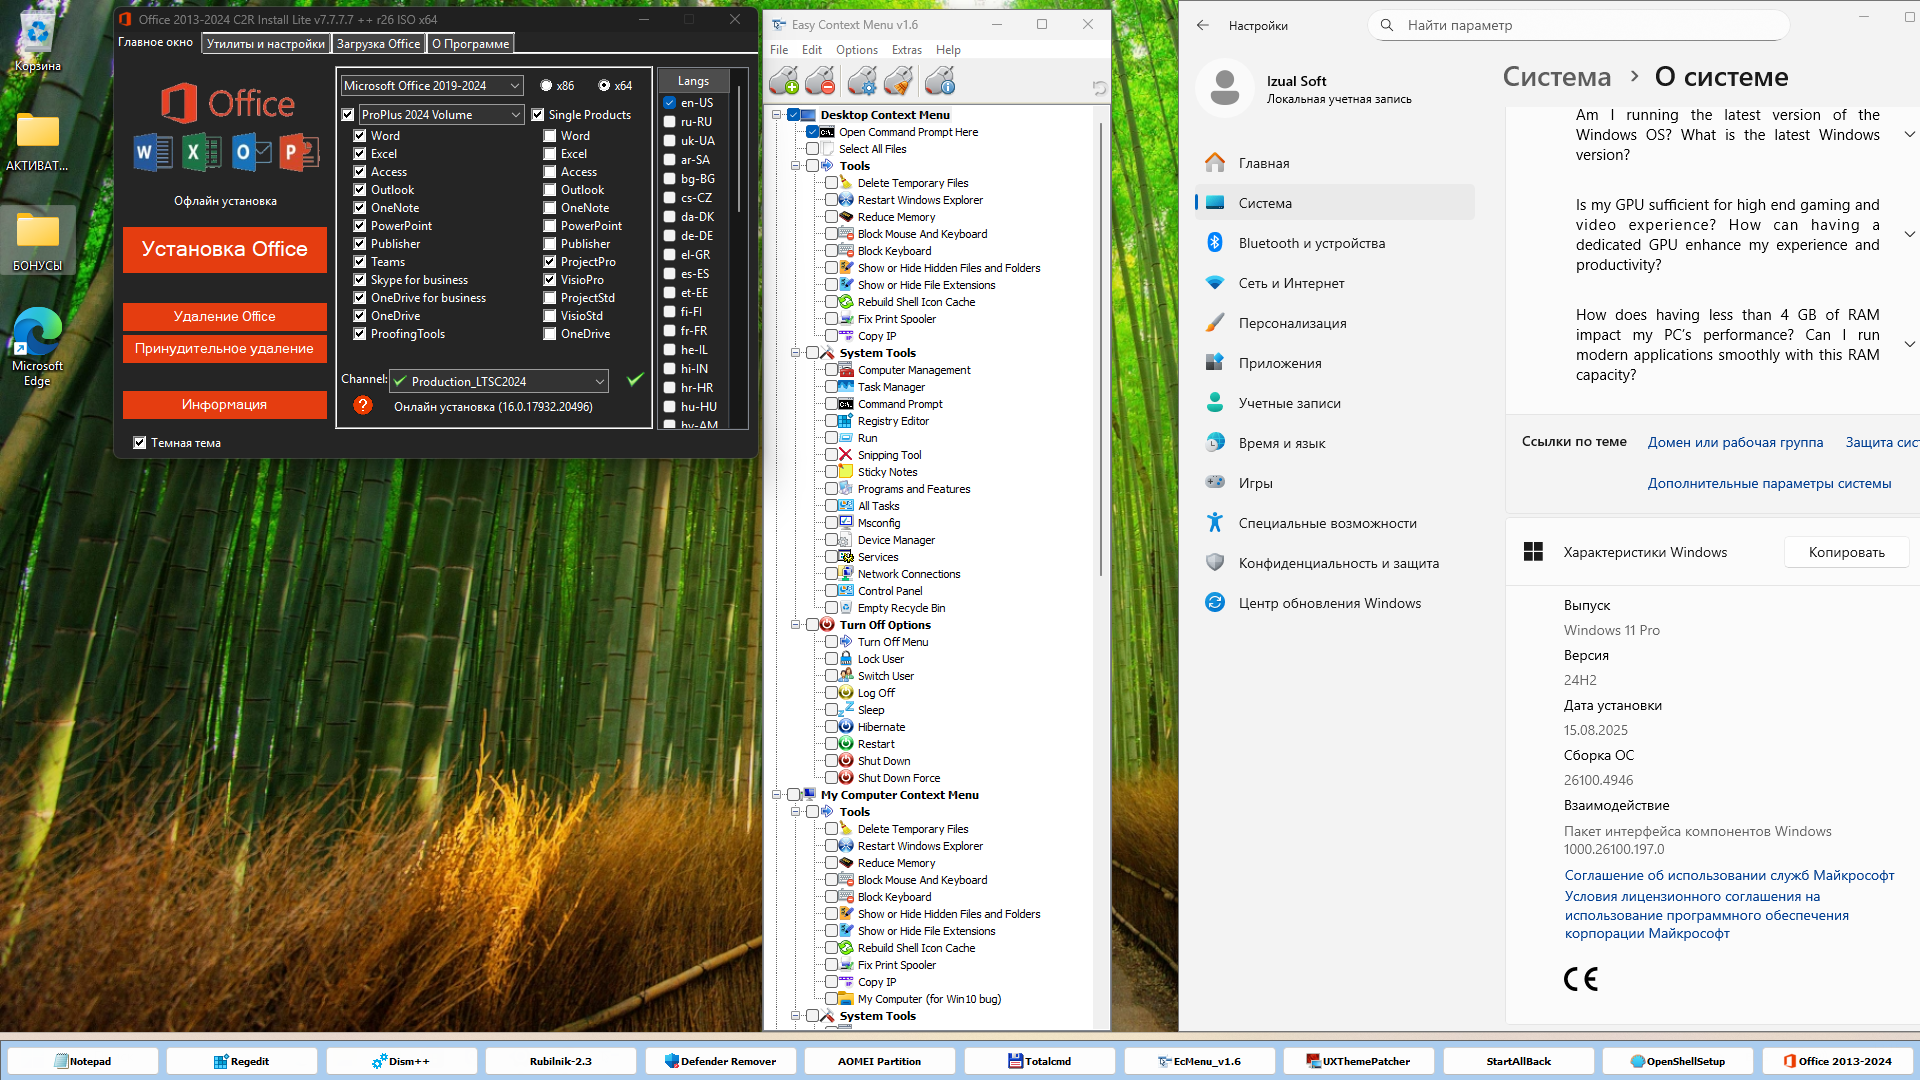Click Принудительное удаление button
The width and height of the screenshot is (1920, 1080).
(x=225, y=348)
